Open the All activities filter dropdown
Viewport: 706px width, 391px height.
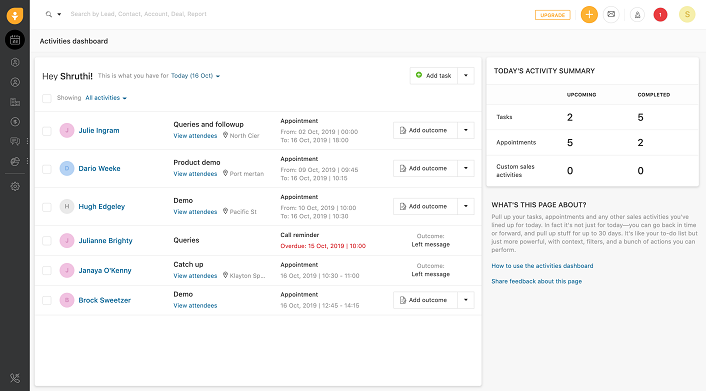(106, 98)
